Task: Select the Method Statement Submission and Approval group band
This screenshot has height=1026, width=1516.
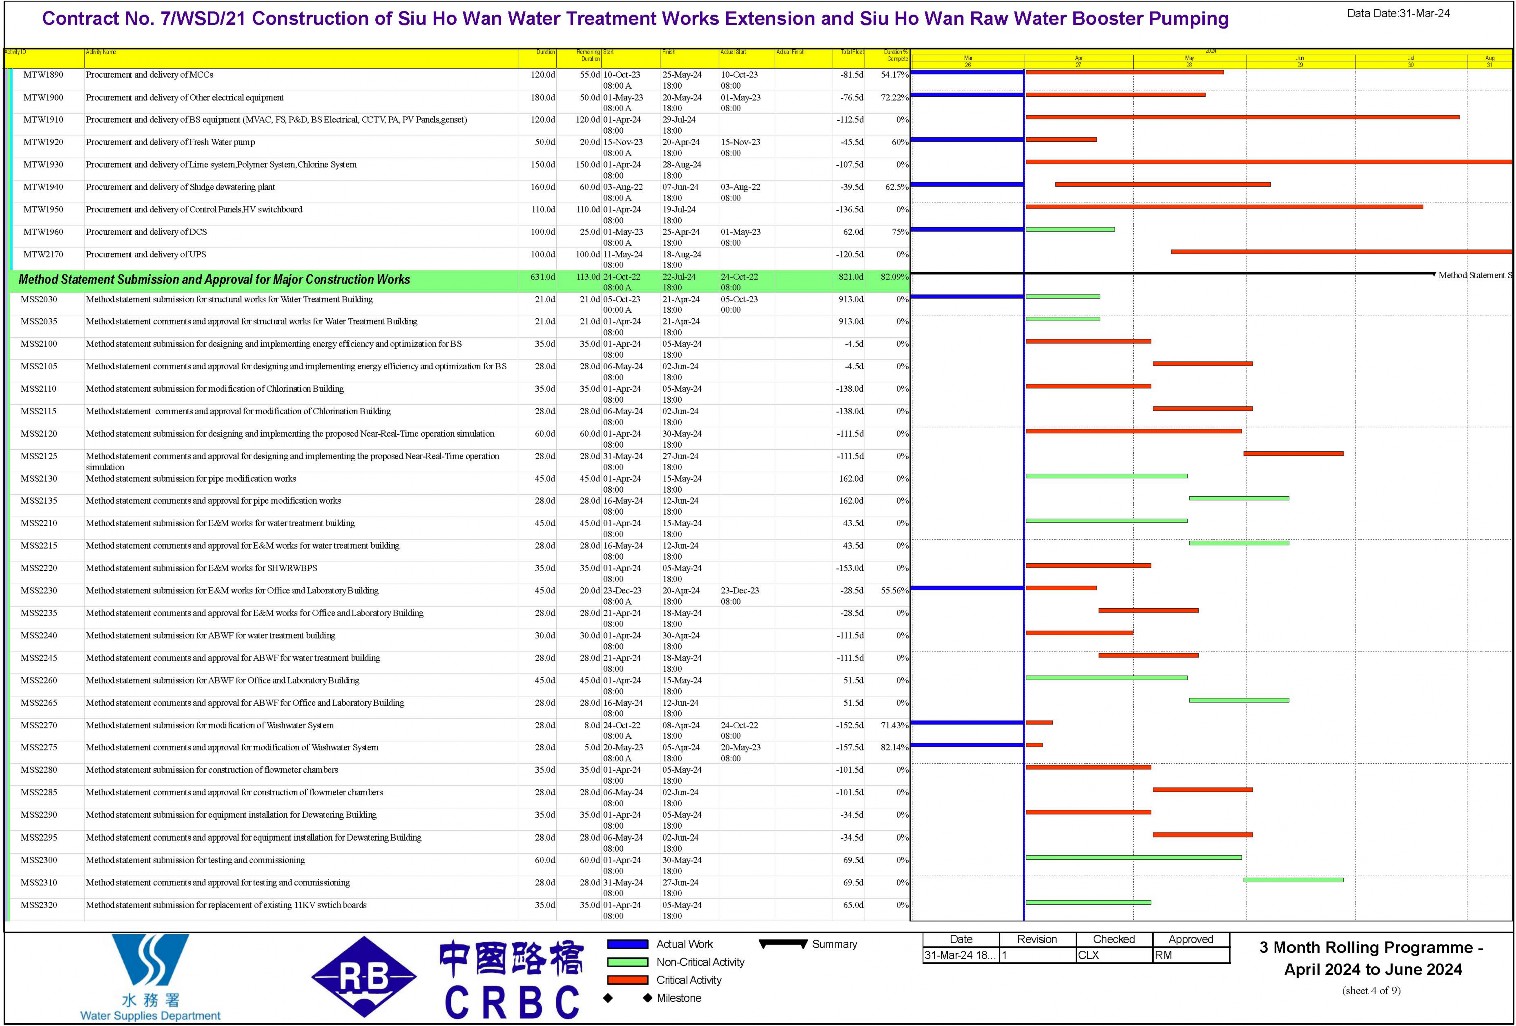Action: pyautogui.click(x=459, y=279)
